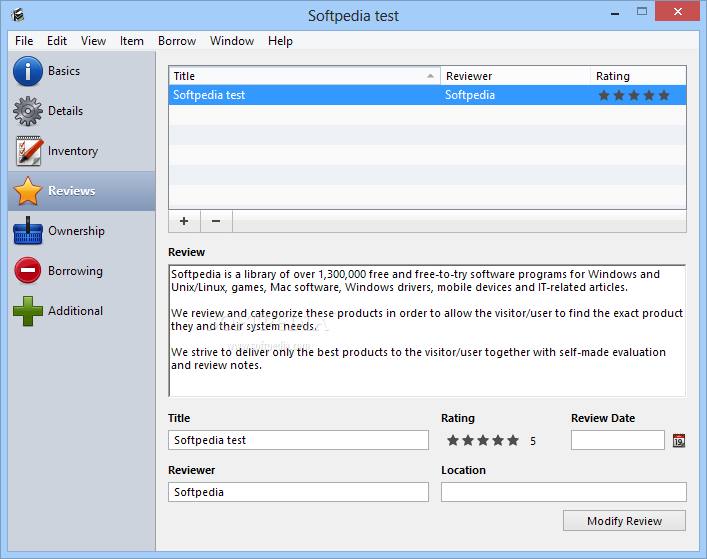Click the application icon in title bar
The image size is (707, 559).
pos(18,15)
